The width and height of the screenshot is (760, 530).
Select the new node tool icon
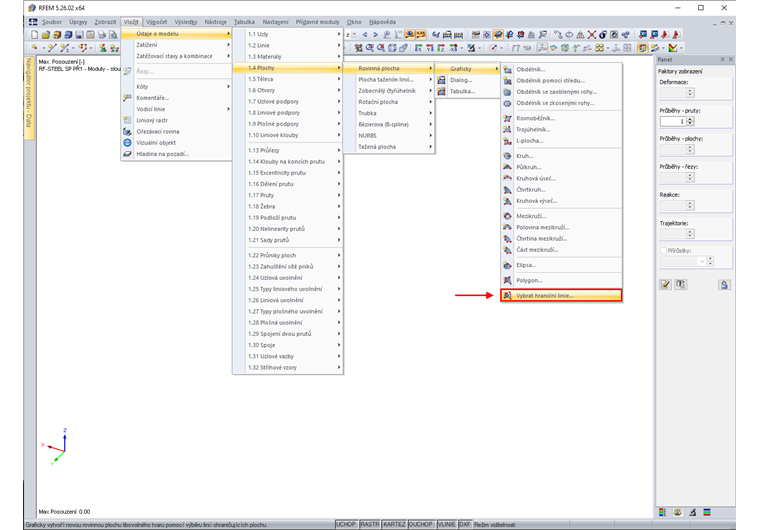click(x=34, y=48)
